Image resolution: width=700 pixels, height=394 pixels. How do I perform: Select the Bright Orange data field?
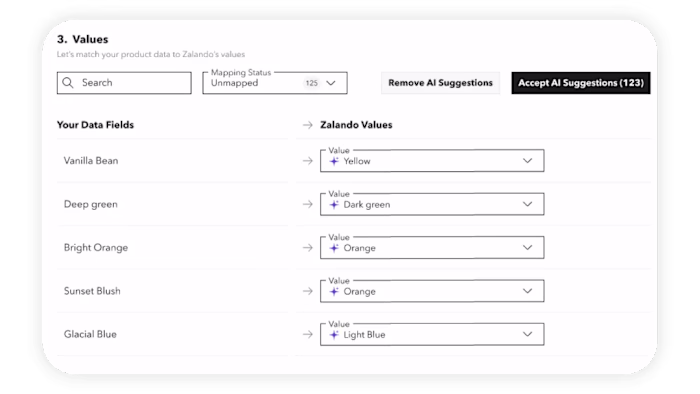pos(96,248)
